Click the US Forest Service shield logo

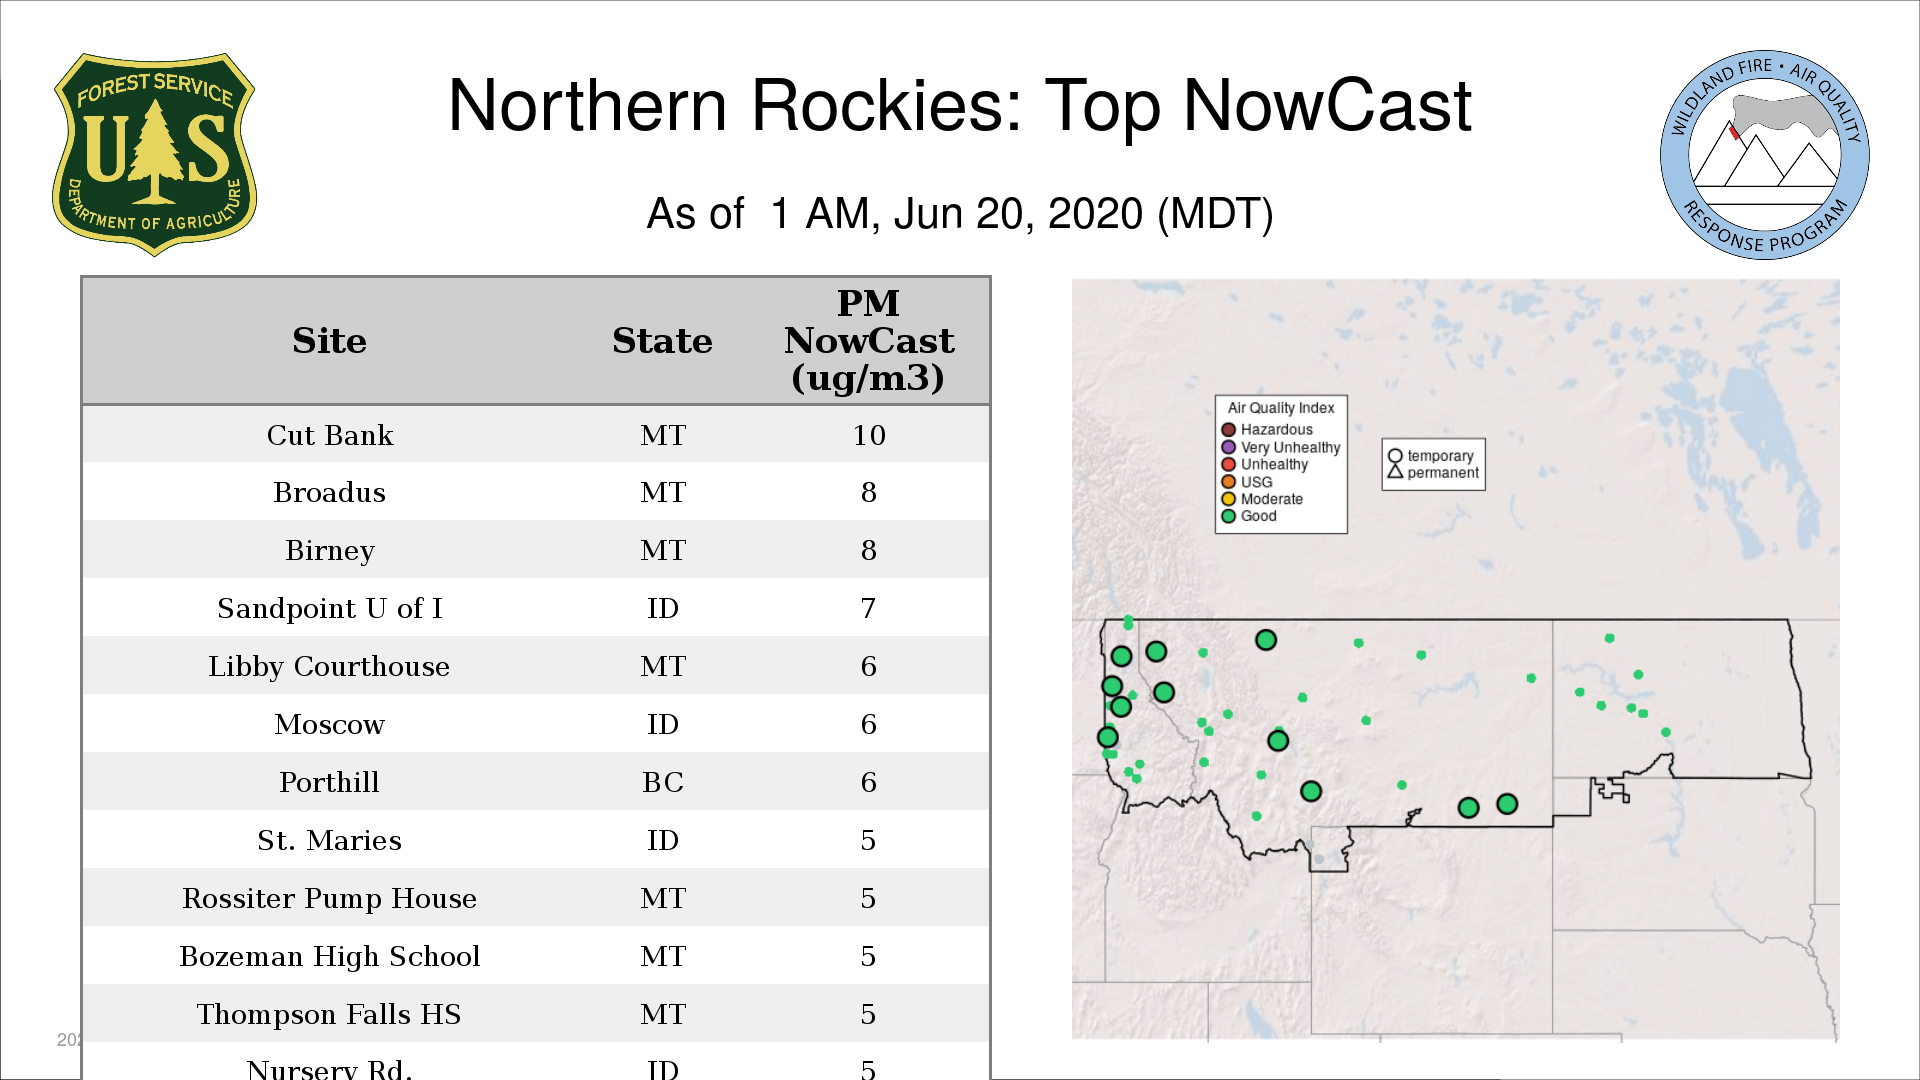(154, 155)
